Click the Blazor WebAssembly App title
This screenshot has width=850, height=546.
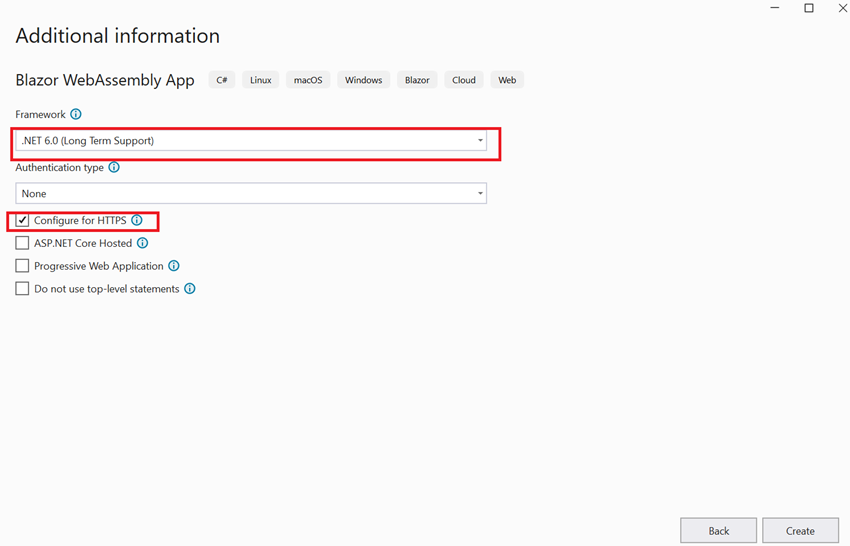(105, 80)
